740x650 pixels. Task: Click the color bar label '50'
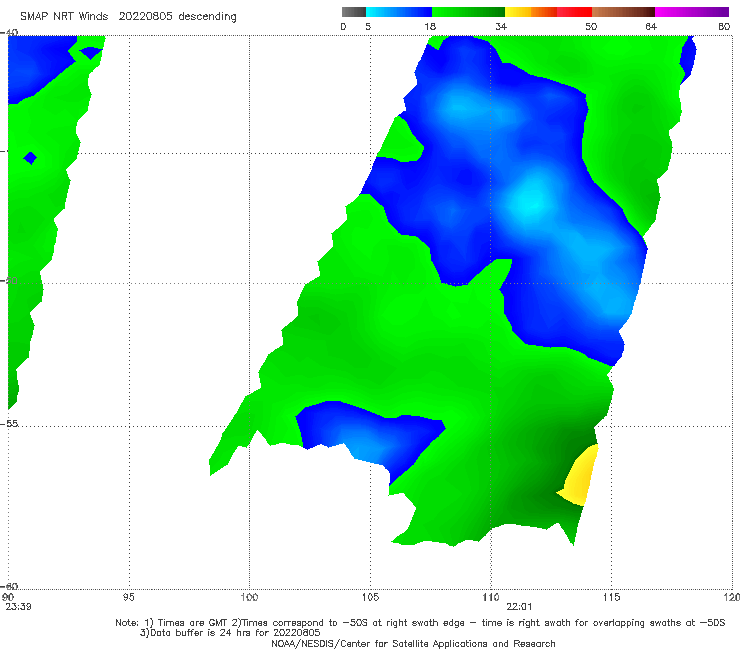pos(591,26)
